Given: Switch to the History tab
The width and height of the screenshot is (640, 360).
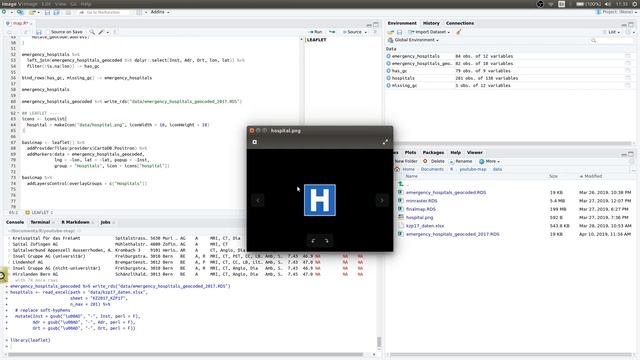Looking at the screenshot, I should click(431, 23).
